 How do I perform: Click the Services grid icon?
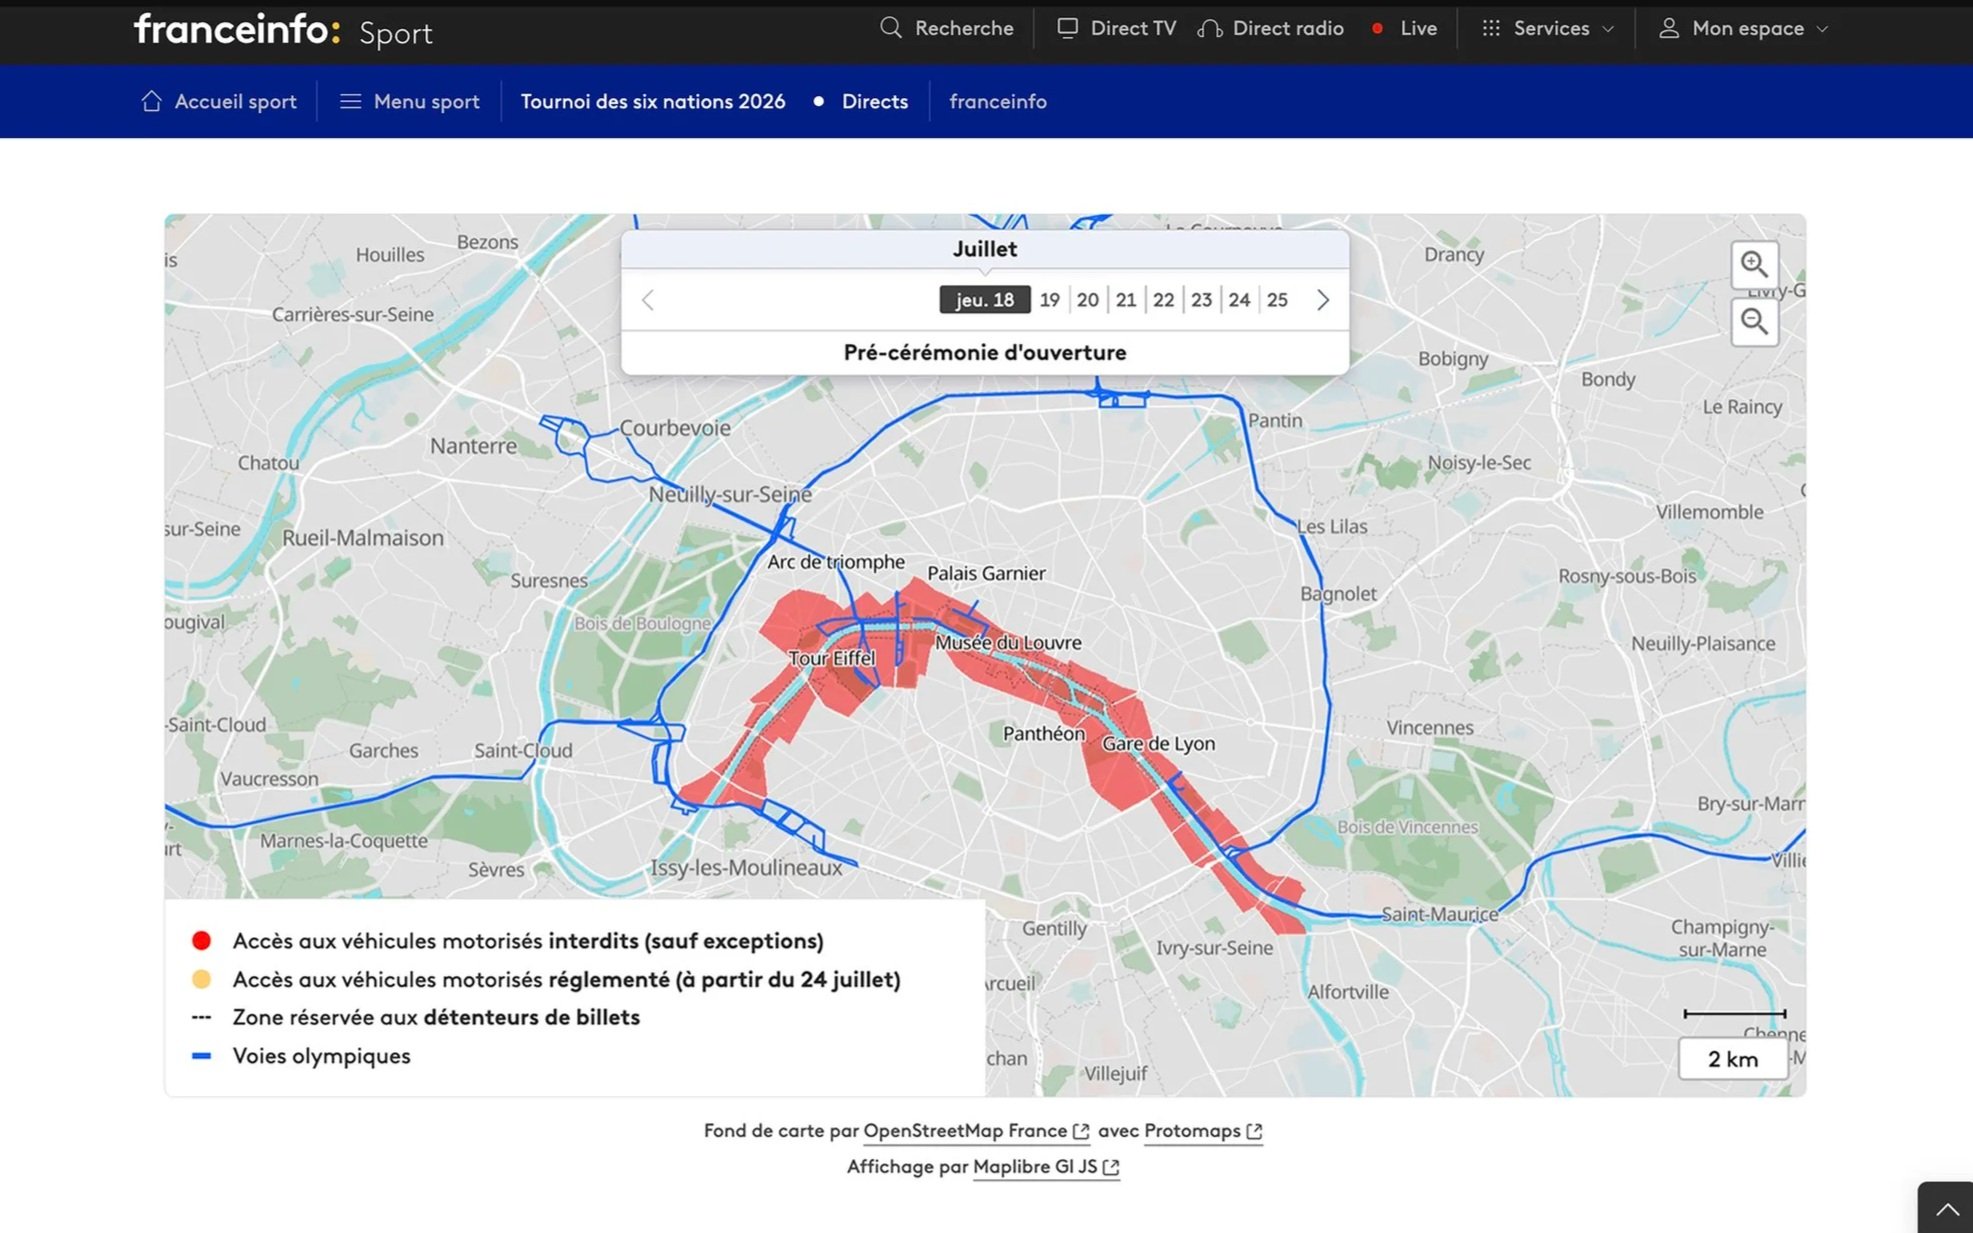coord(1491,28)
